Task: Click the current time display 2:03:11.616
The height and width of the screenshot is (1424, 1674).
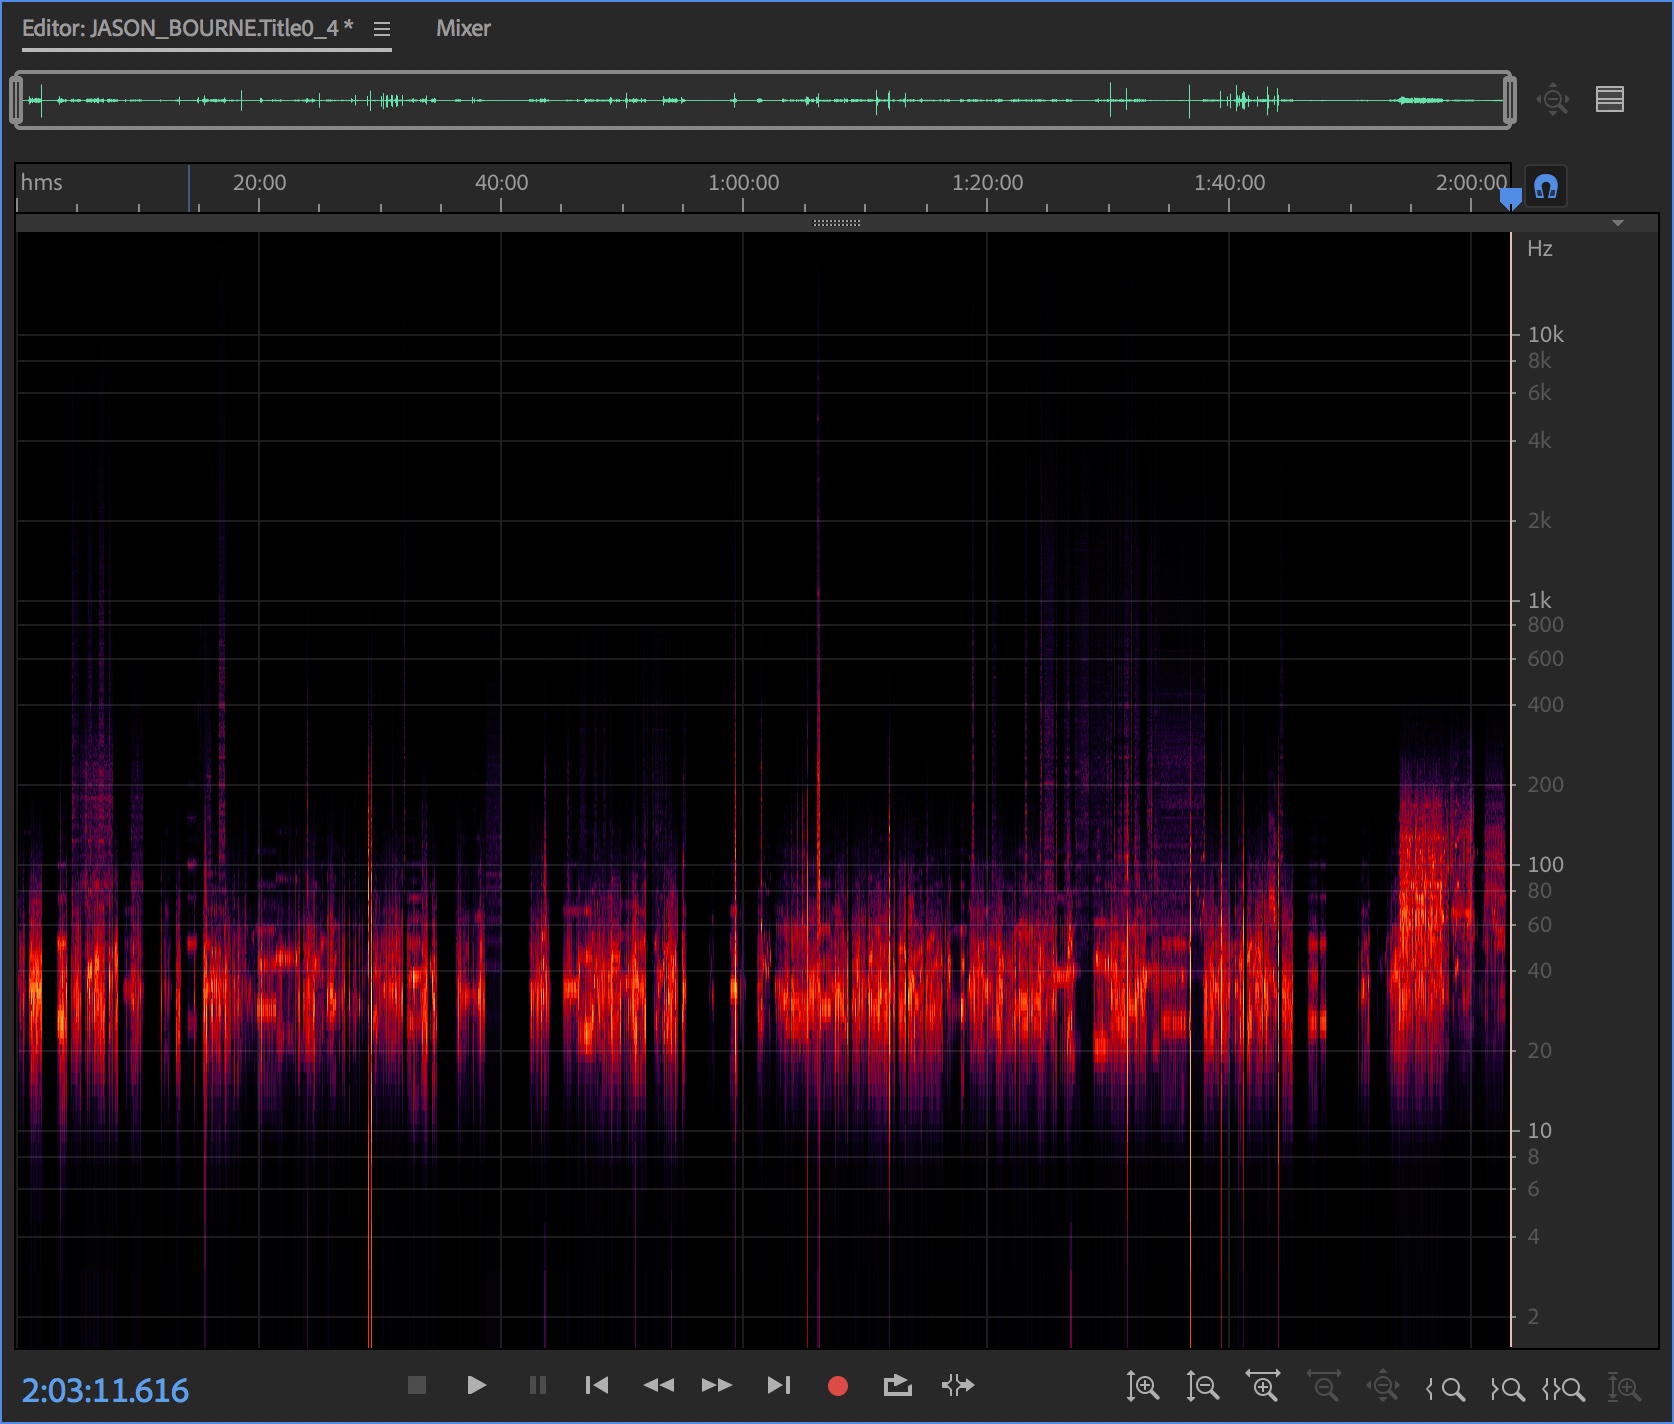Action: (105, 1390)
